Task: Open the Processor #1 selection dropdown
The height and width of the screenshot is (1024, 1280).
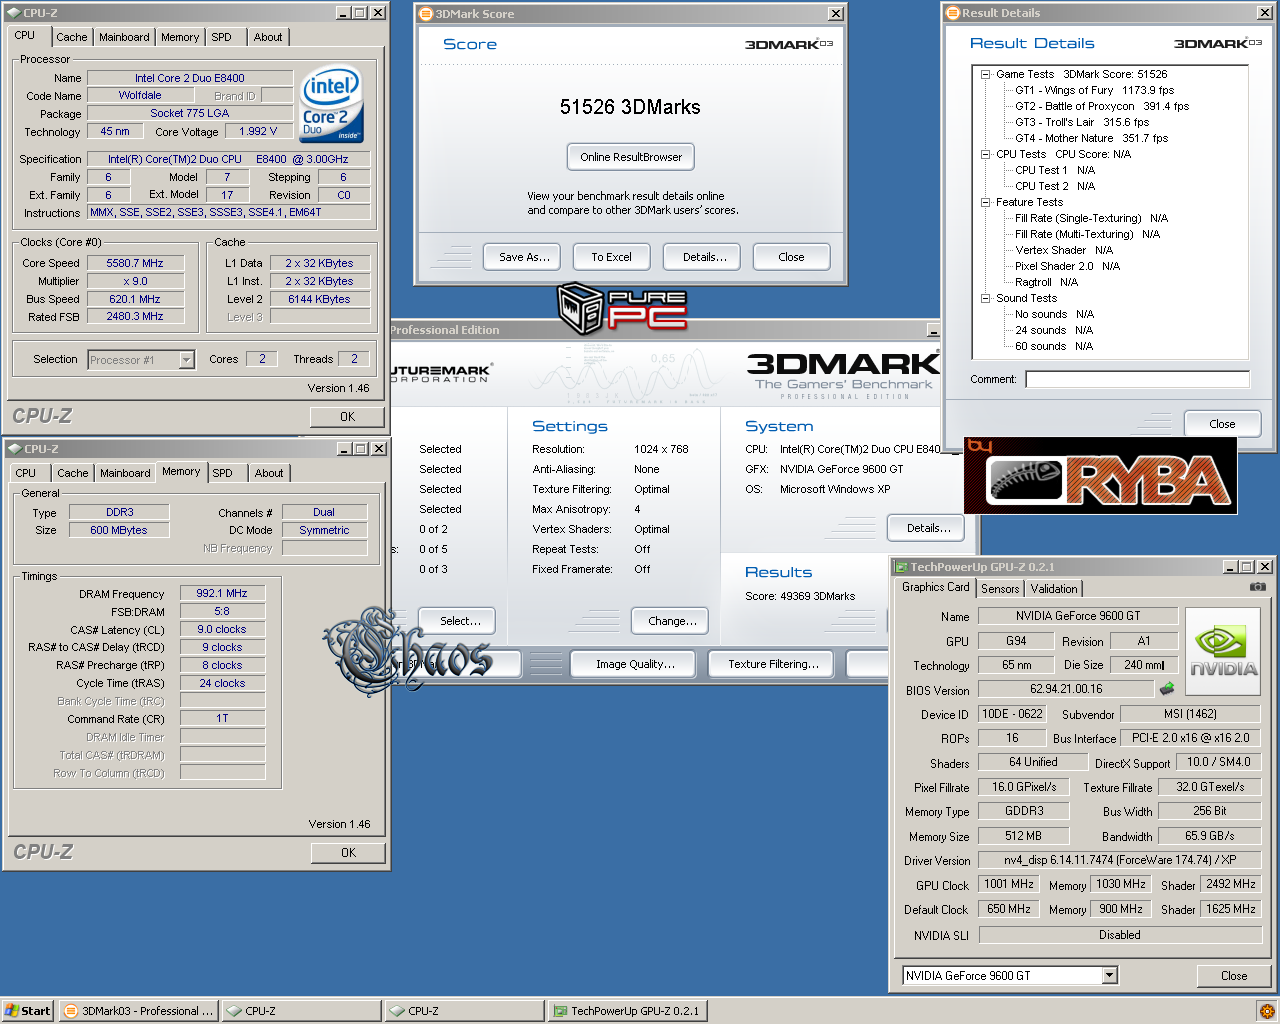Action: coord(187,360)
